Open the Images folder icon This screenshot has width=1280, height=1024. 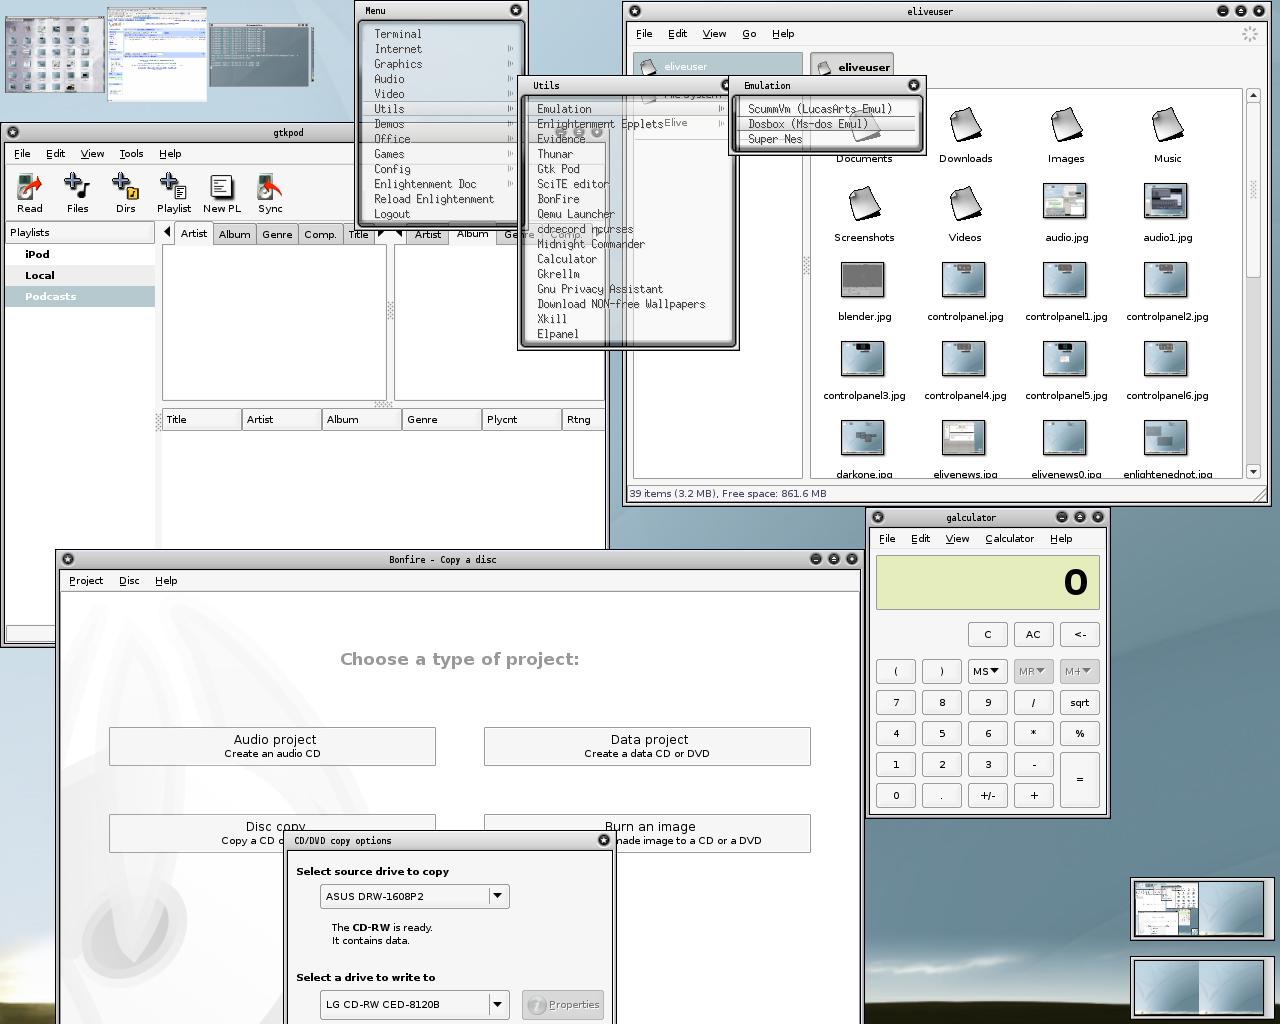tap(1066, 124)
